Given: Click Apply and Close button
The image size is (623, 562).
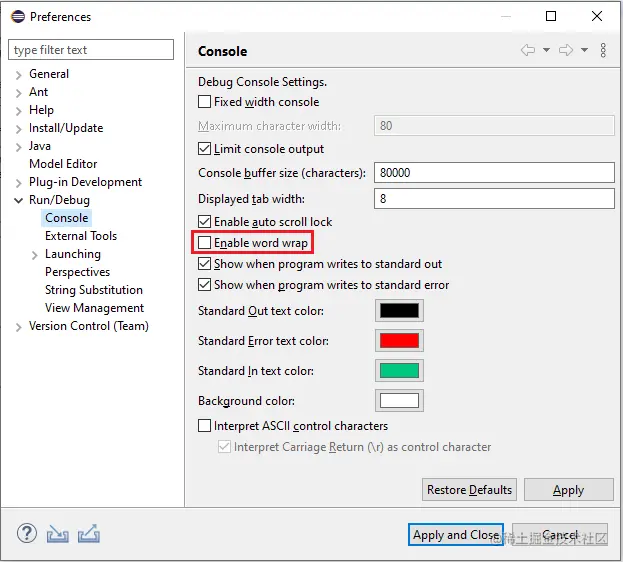Looking at the screenshot, I should coord(456,535).
